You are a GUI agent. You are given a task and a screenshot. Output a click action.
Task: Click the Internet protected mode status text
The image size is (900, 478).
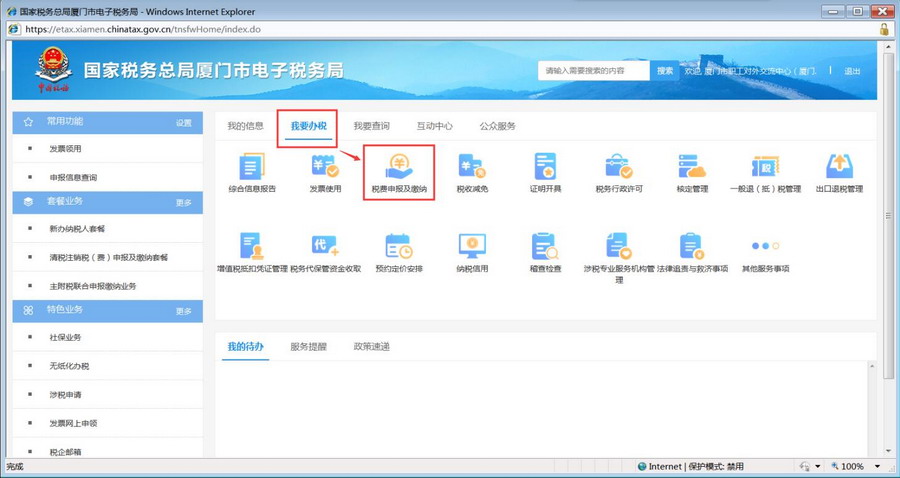690,466
